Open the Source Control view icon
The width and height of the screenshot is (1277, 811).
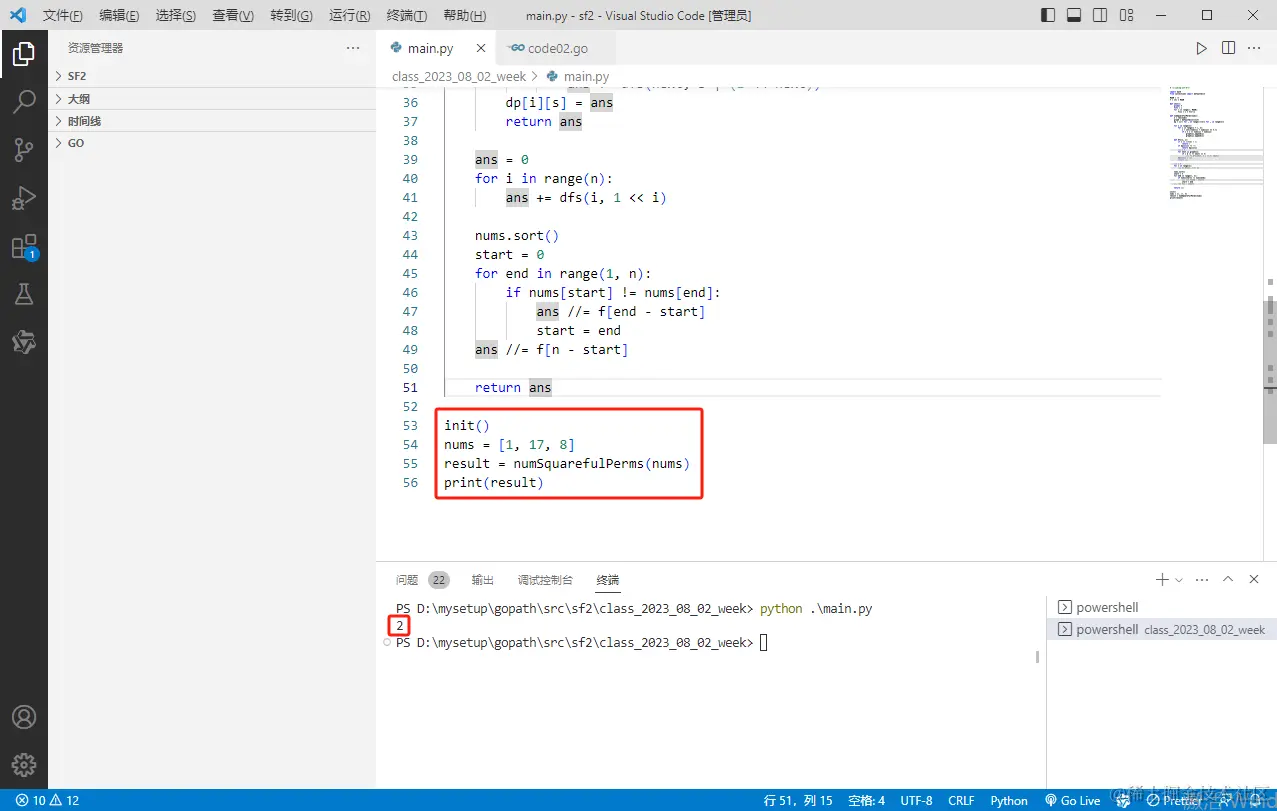(24, 150)
